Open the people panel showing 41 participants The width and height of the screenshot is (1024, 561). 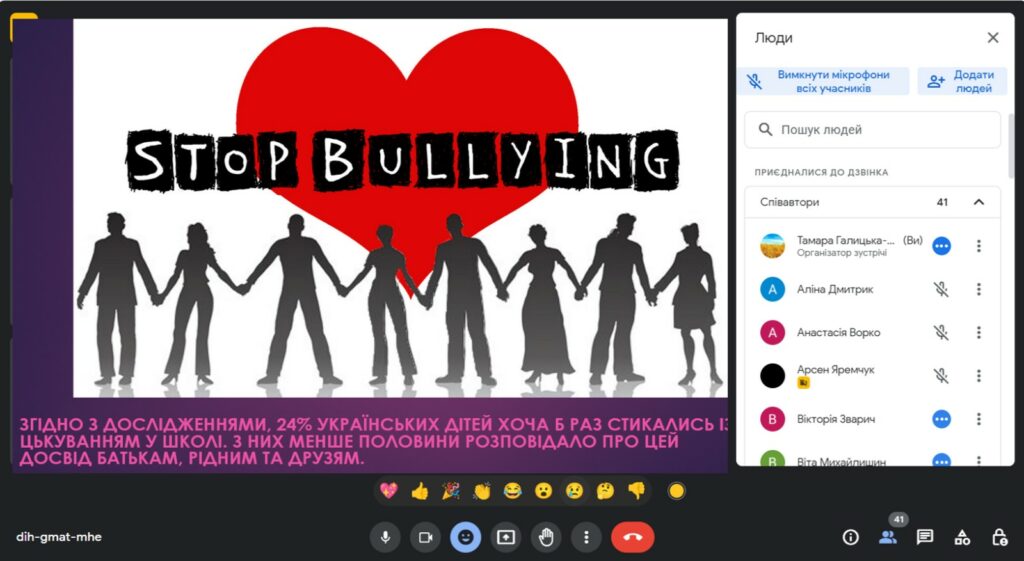(887, 537)
